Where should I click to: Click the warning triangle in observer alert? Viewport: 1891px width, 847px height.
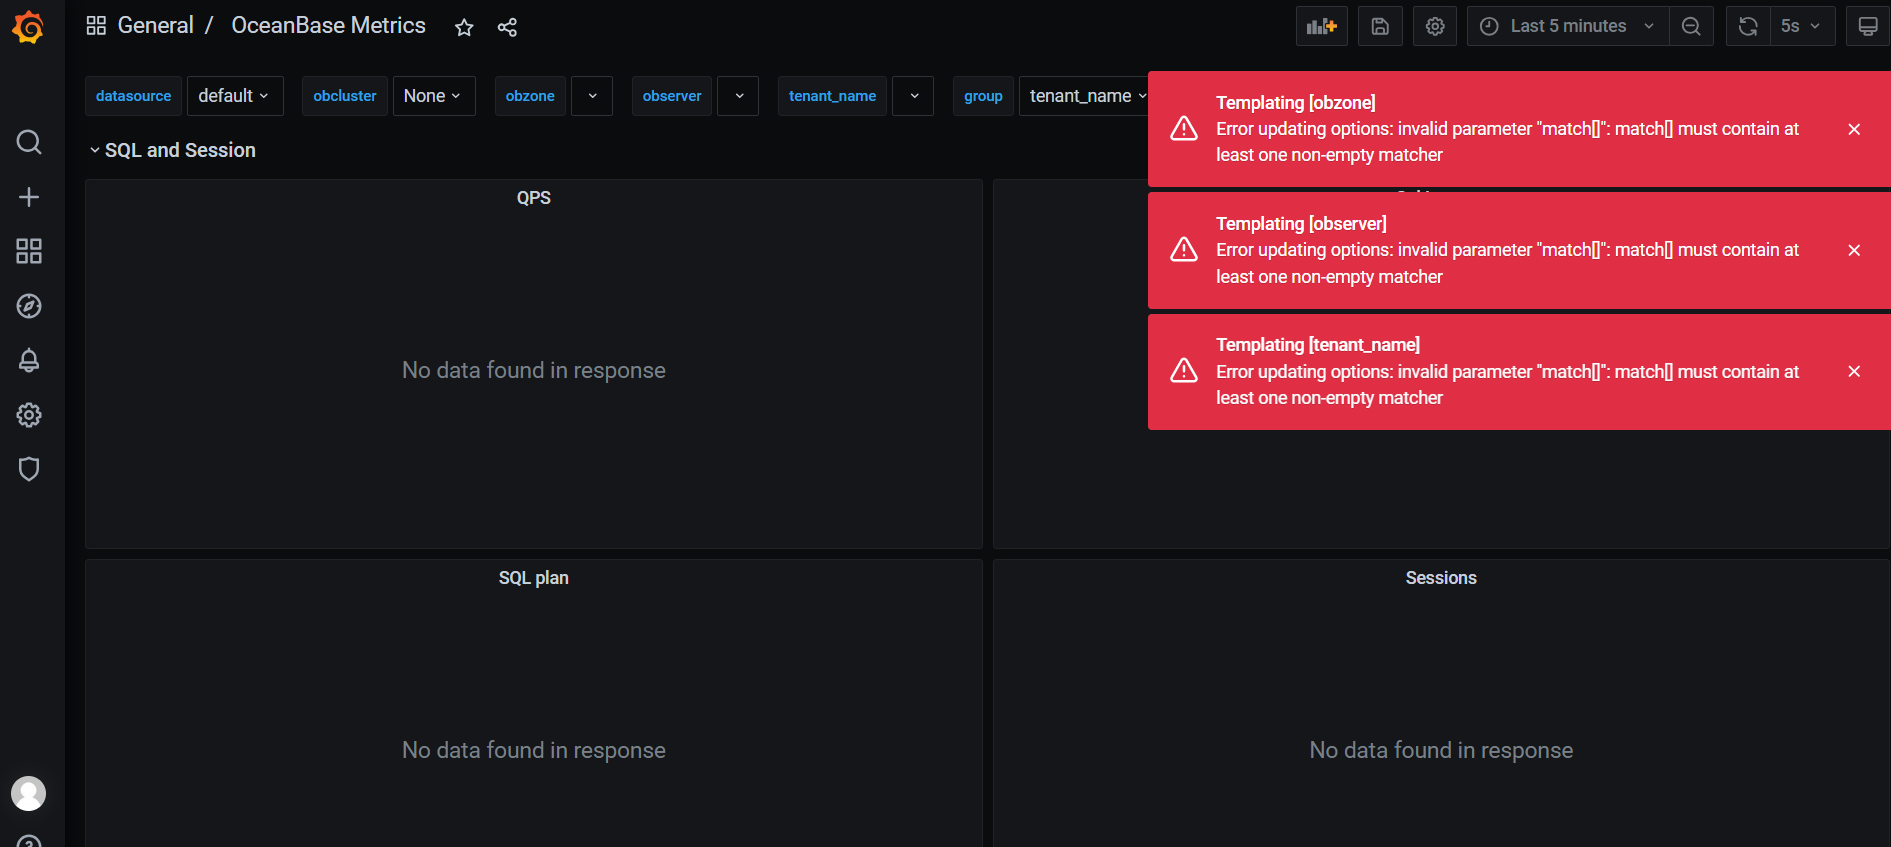1184,249
